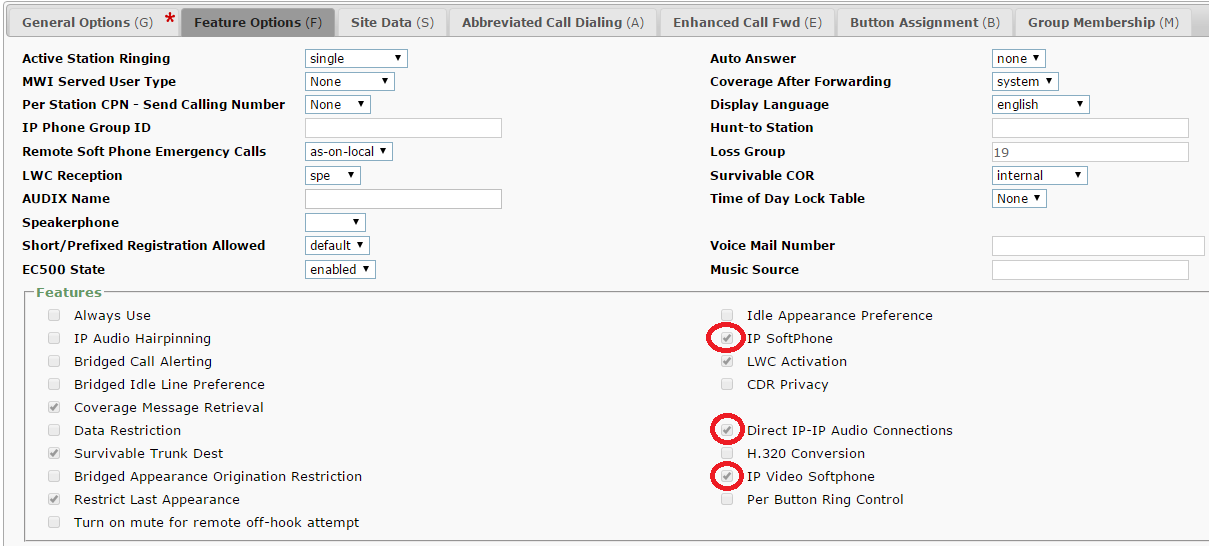Enable Idle Appearance Preference checkbox
This screenshot has width=1209, height=546.
coord(727,315)
